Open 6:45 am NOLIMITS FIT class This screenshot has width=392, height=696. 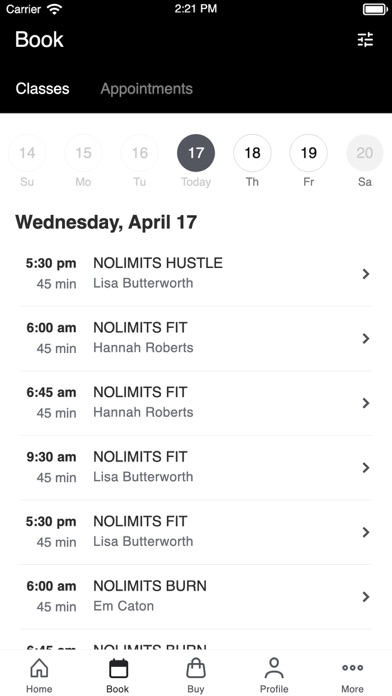(196, 403)
